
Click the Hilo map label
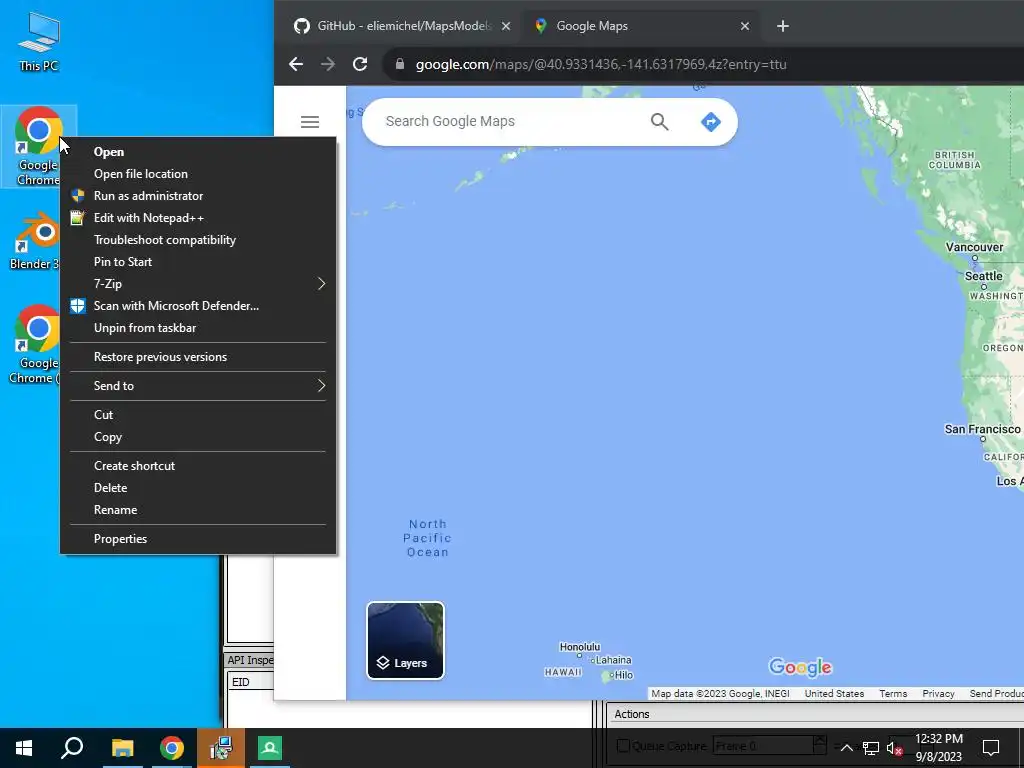(624, 675)
